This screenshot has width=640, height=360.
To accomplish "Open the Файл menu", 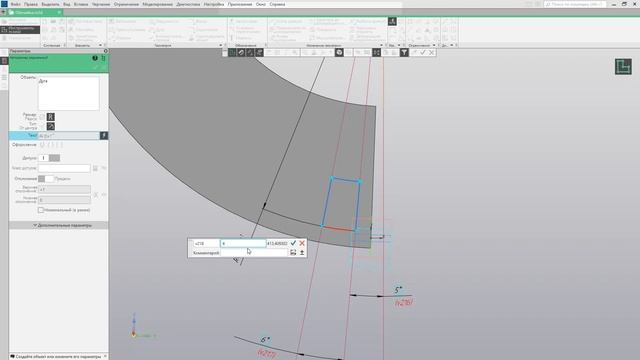I will [16, 4].
